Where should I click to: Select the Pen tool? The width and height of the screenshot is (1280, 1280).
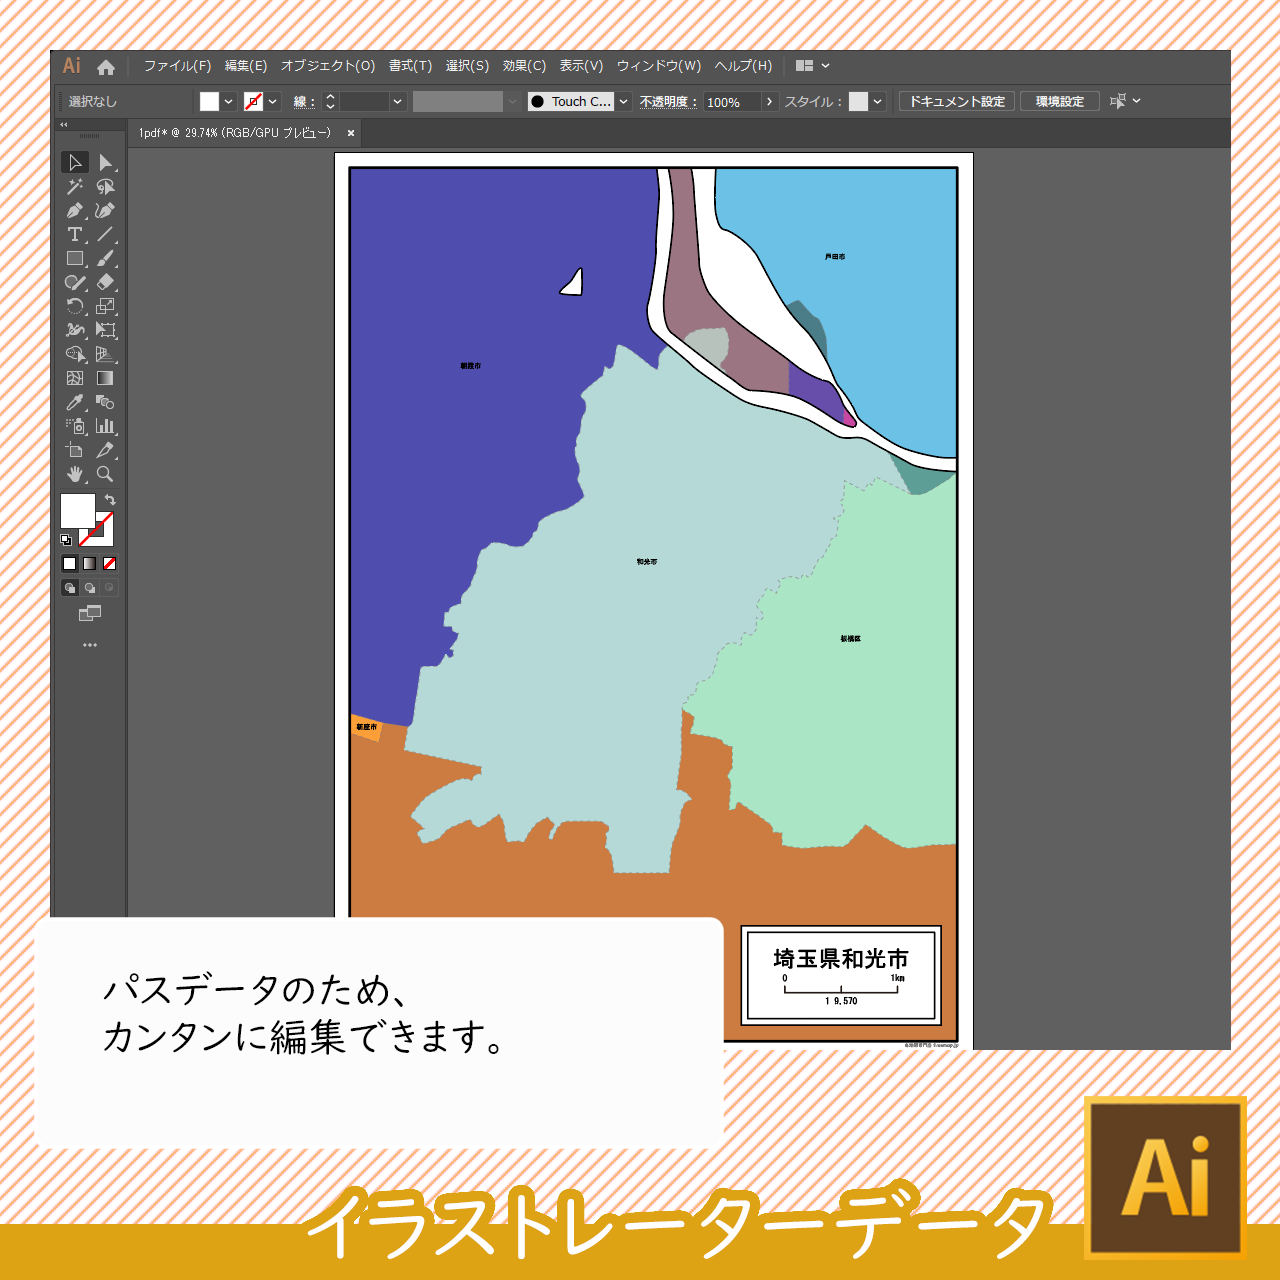point(75,211)
